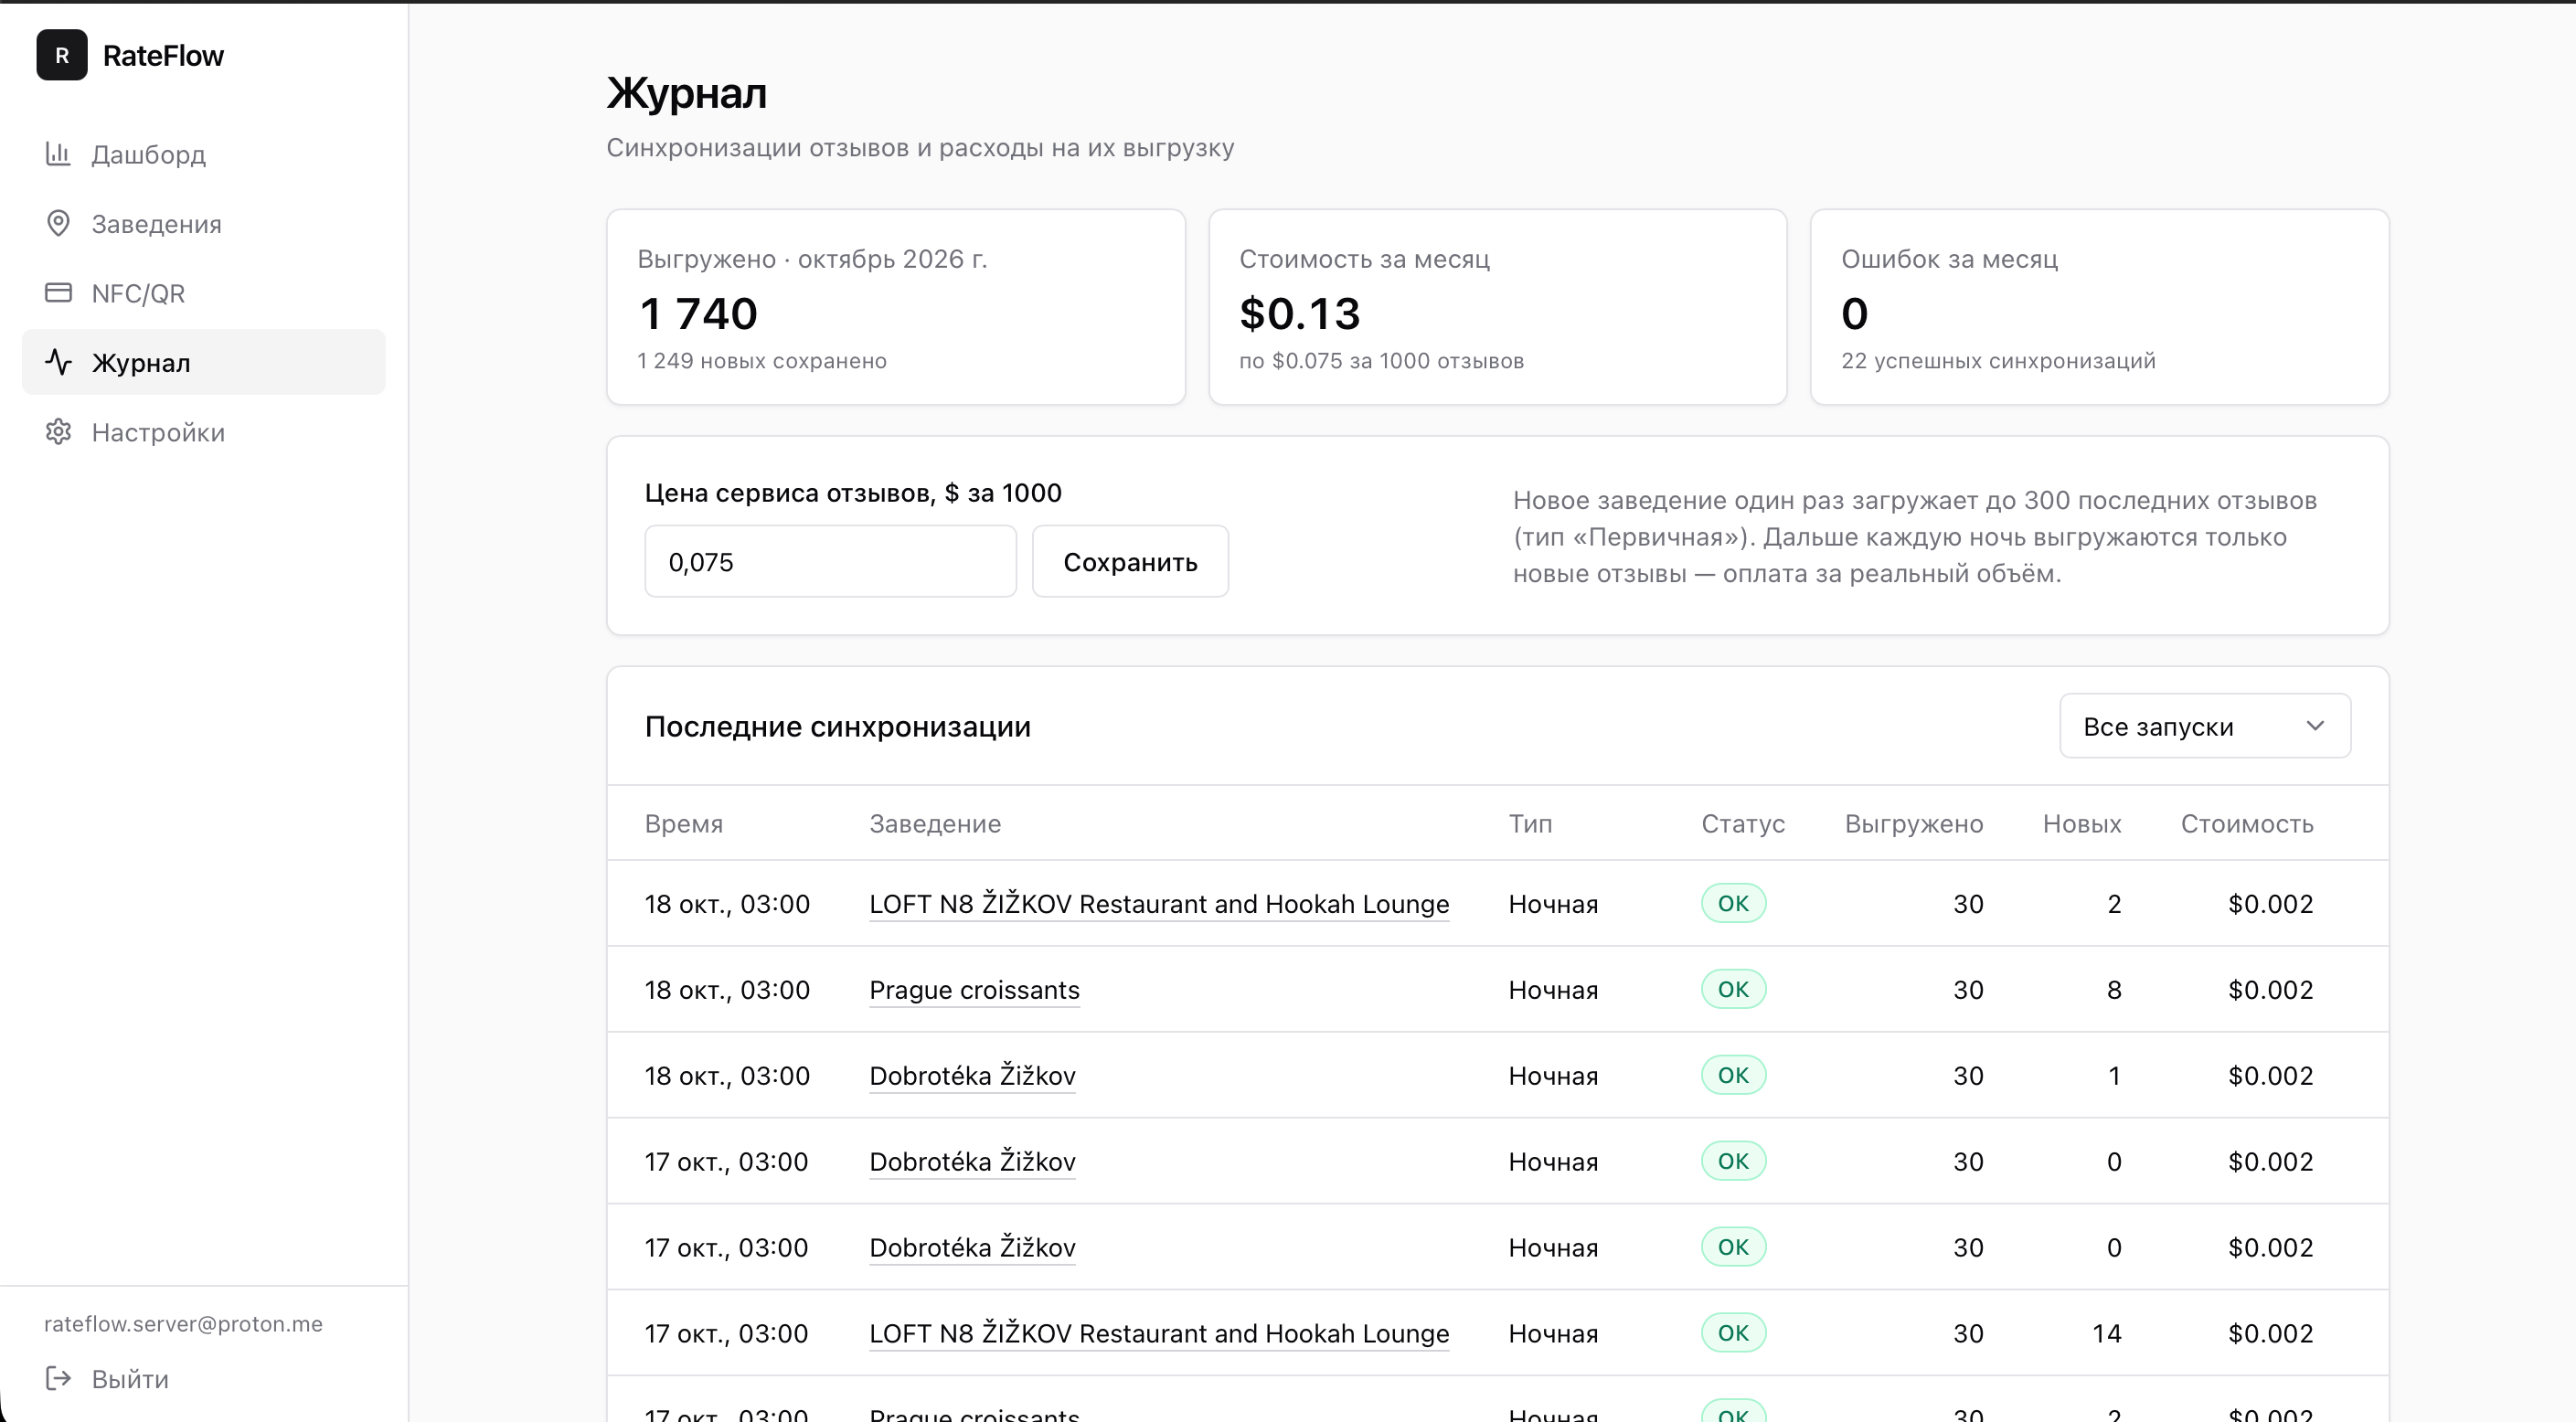Click the Тип column header
The height and width of the screenshot is (1422, 2576).
(1530, 824)
